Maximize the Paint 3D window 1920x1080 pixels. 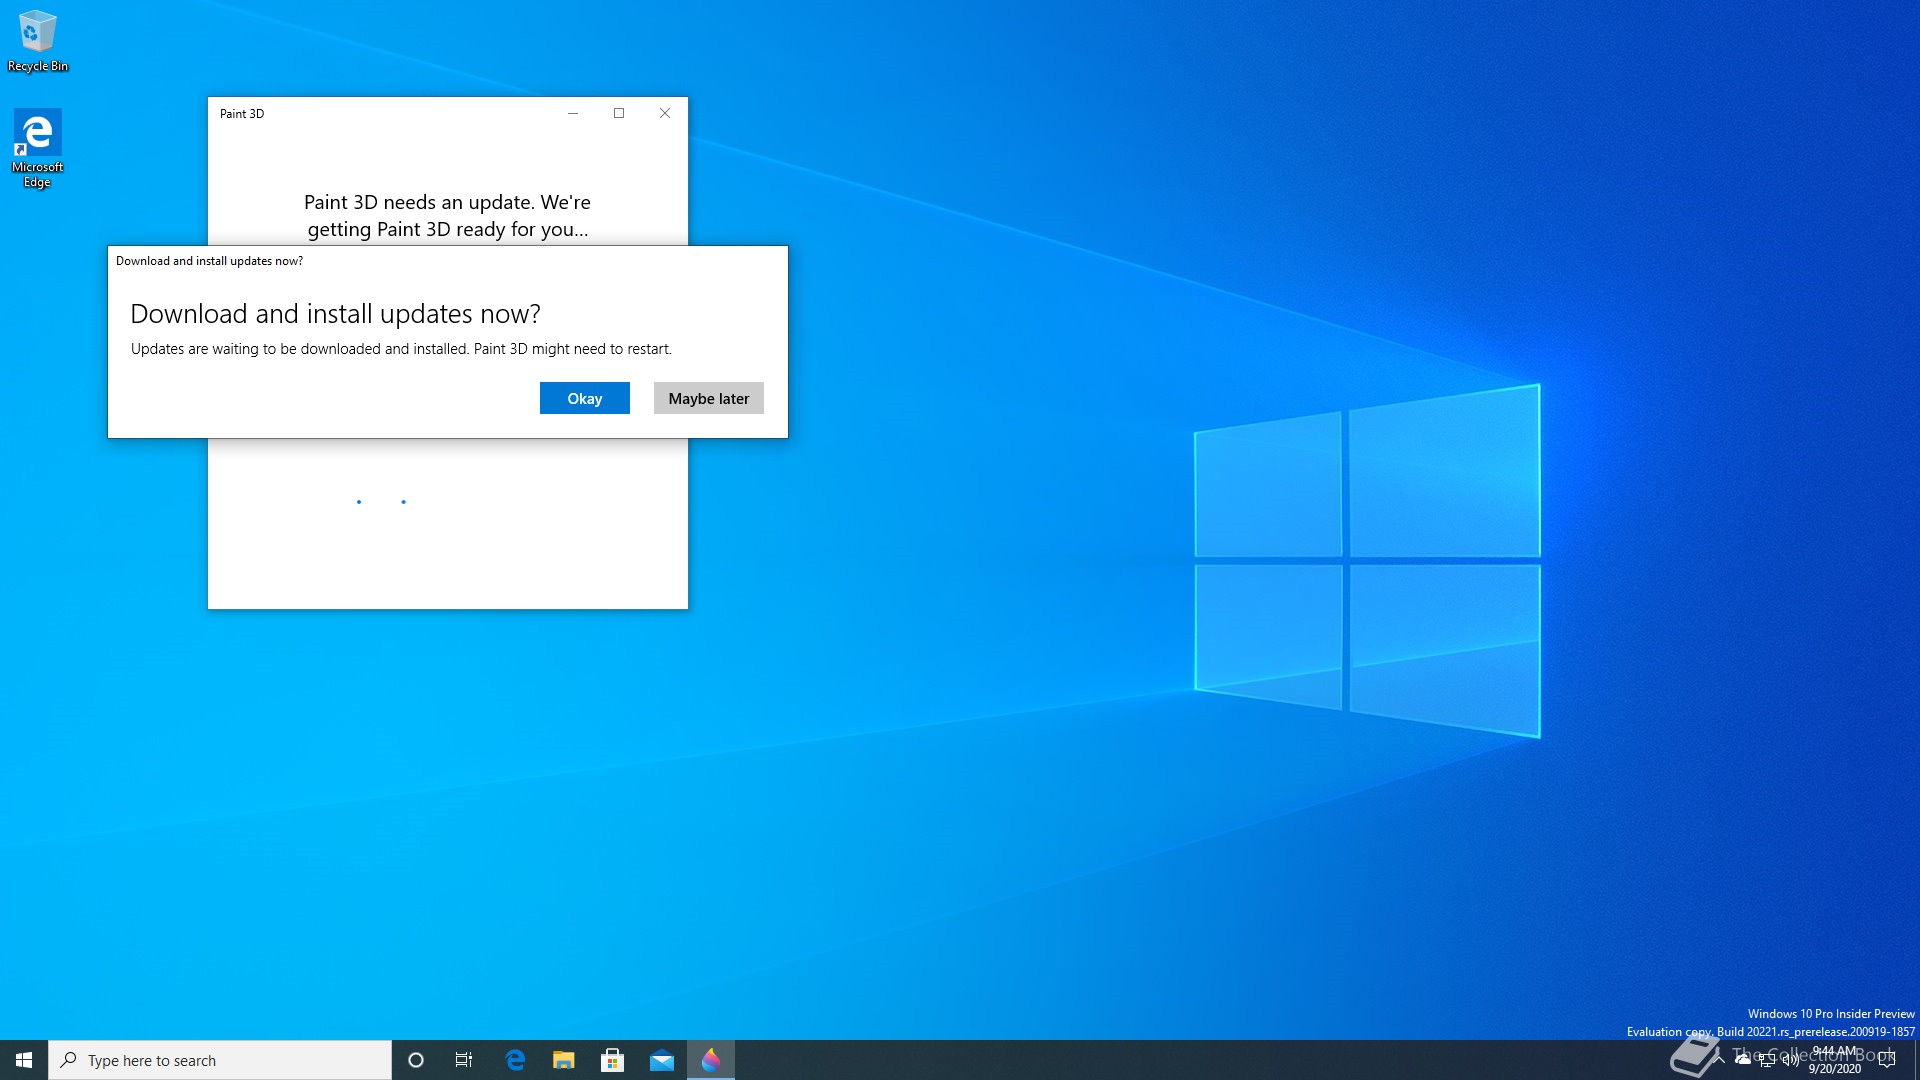click(619, 113)
